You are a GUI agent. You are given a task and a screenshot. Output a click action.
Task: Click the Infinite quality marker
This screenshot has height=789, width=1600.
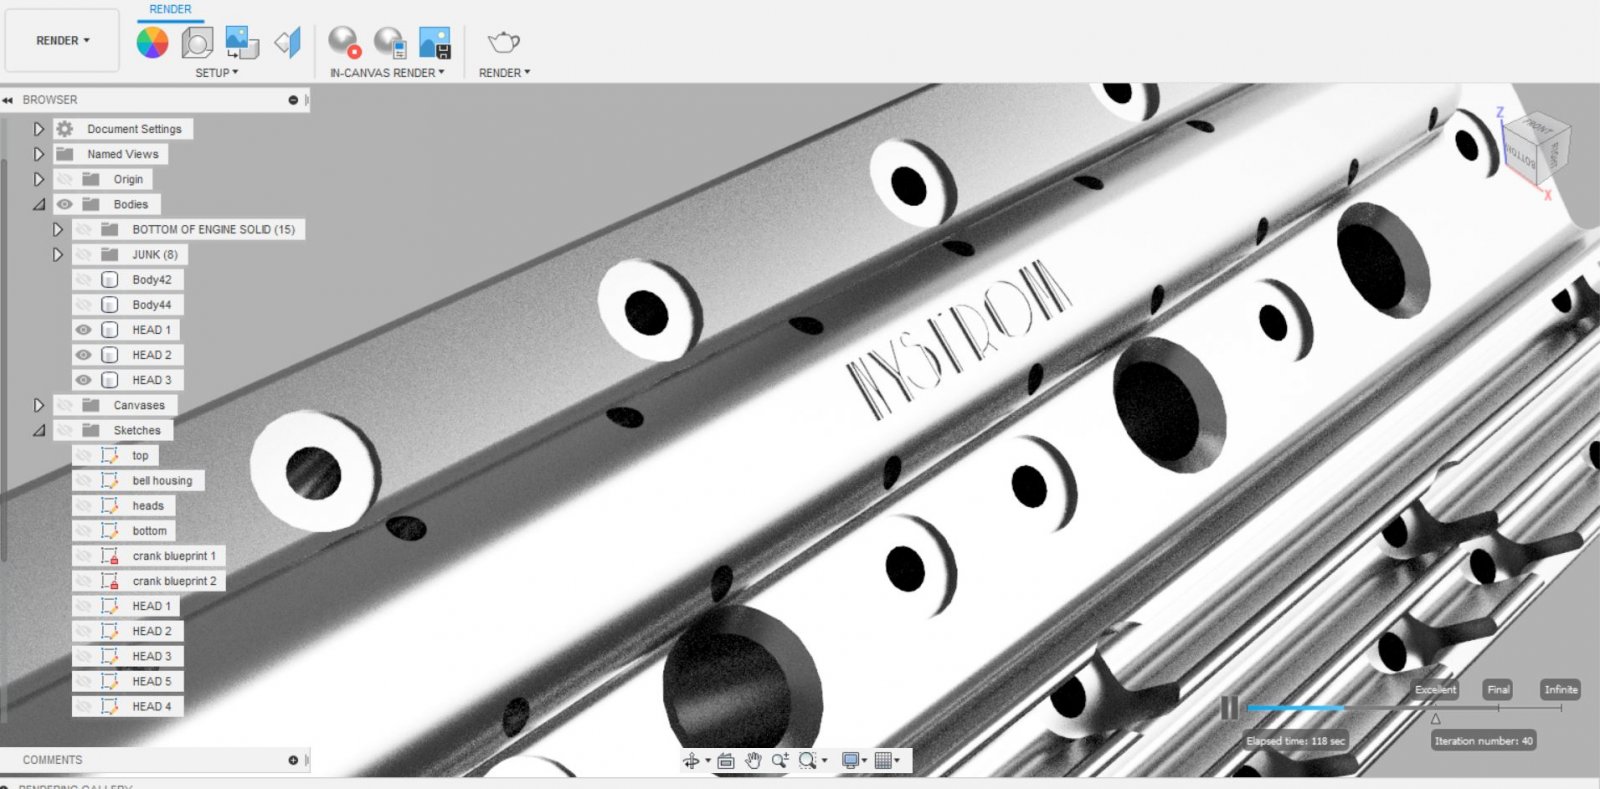(1561, 690)
